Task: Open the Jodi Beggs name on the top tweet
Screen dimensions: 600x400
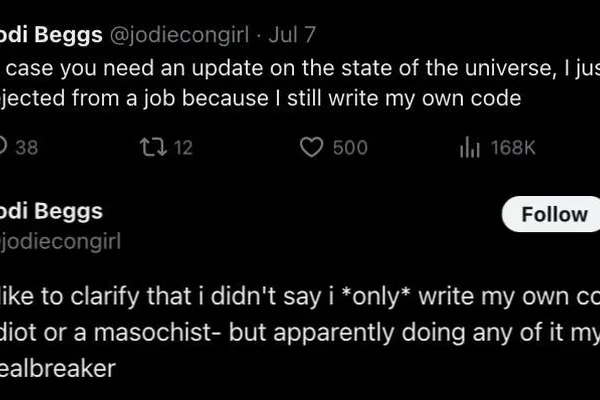Action: pyautogui.click(x=51, y=35)
